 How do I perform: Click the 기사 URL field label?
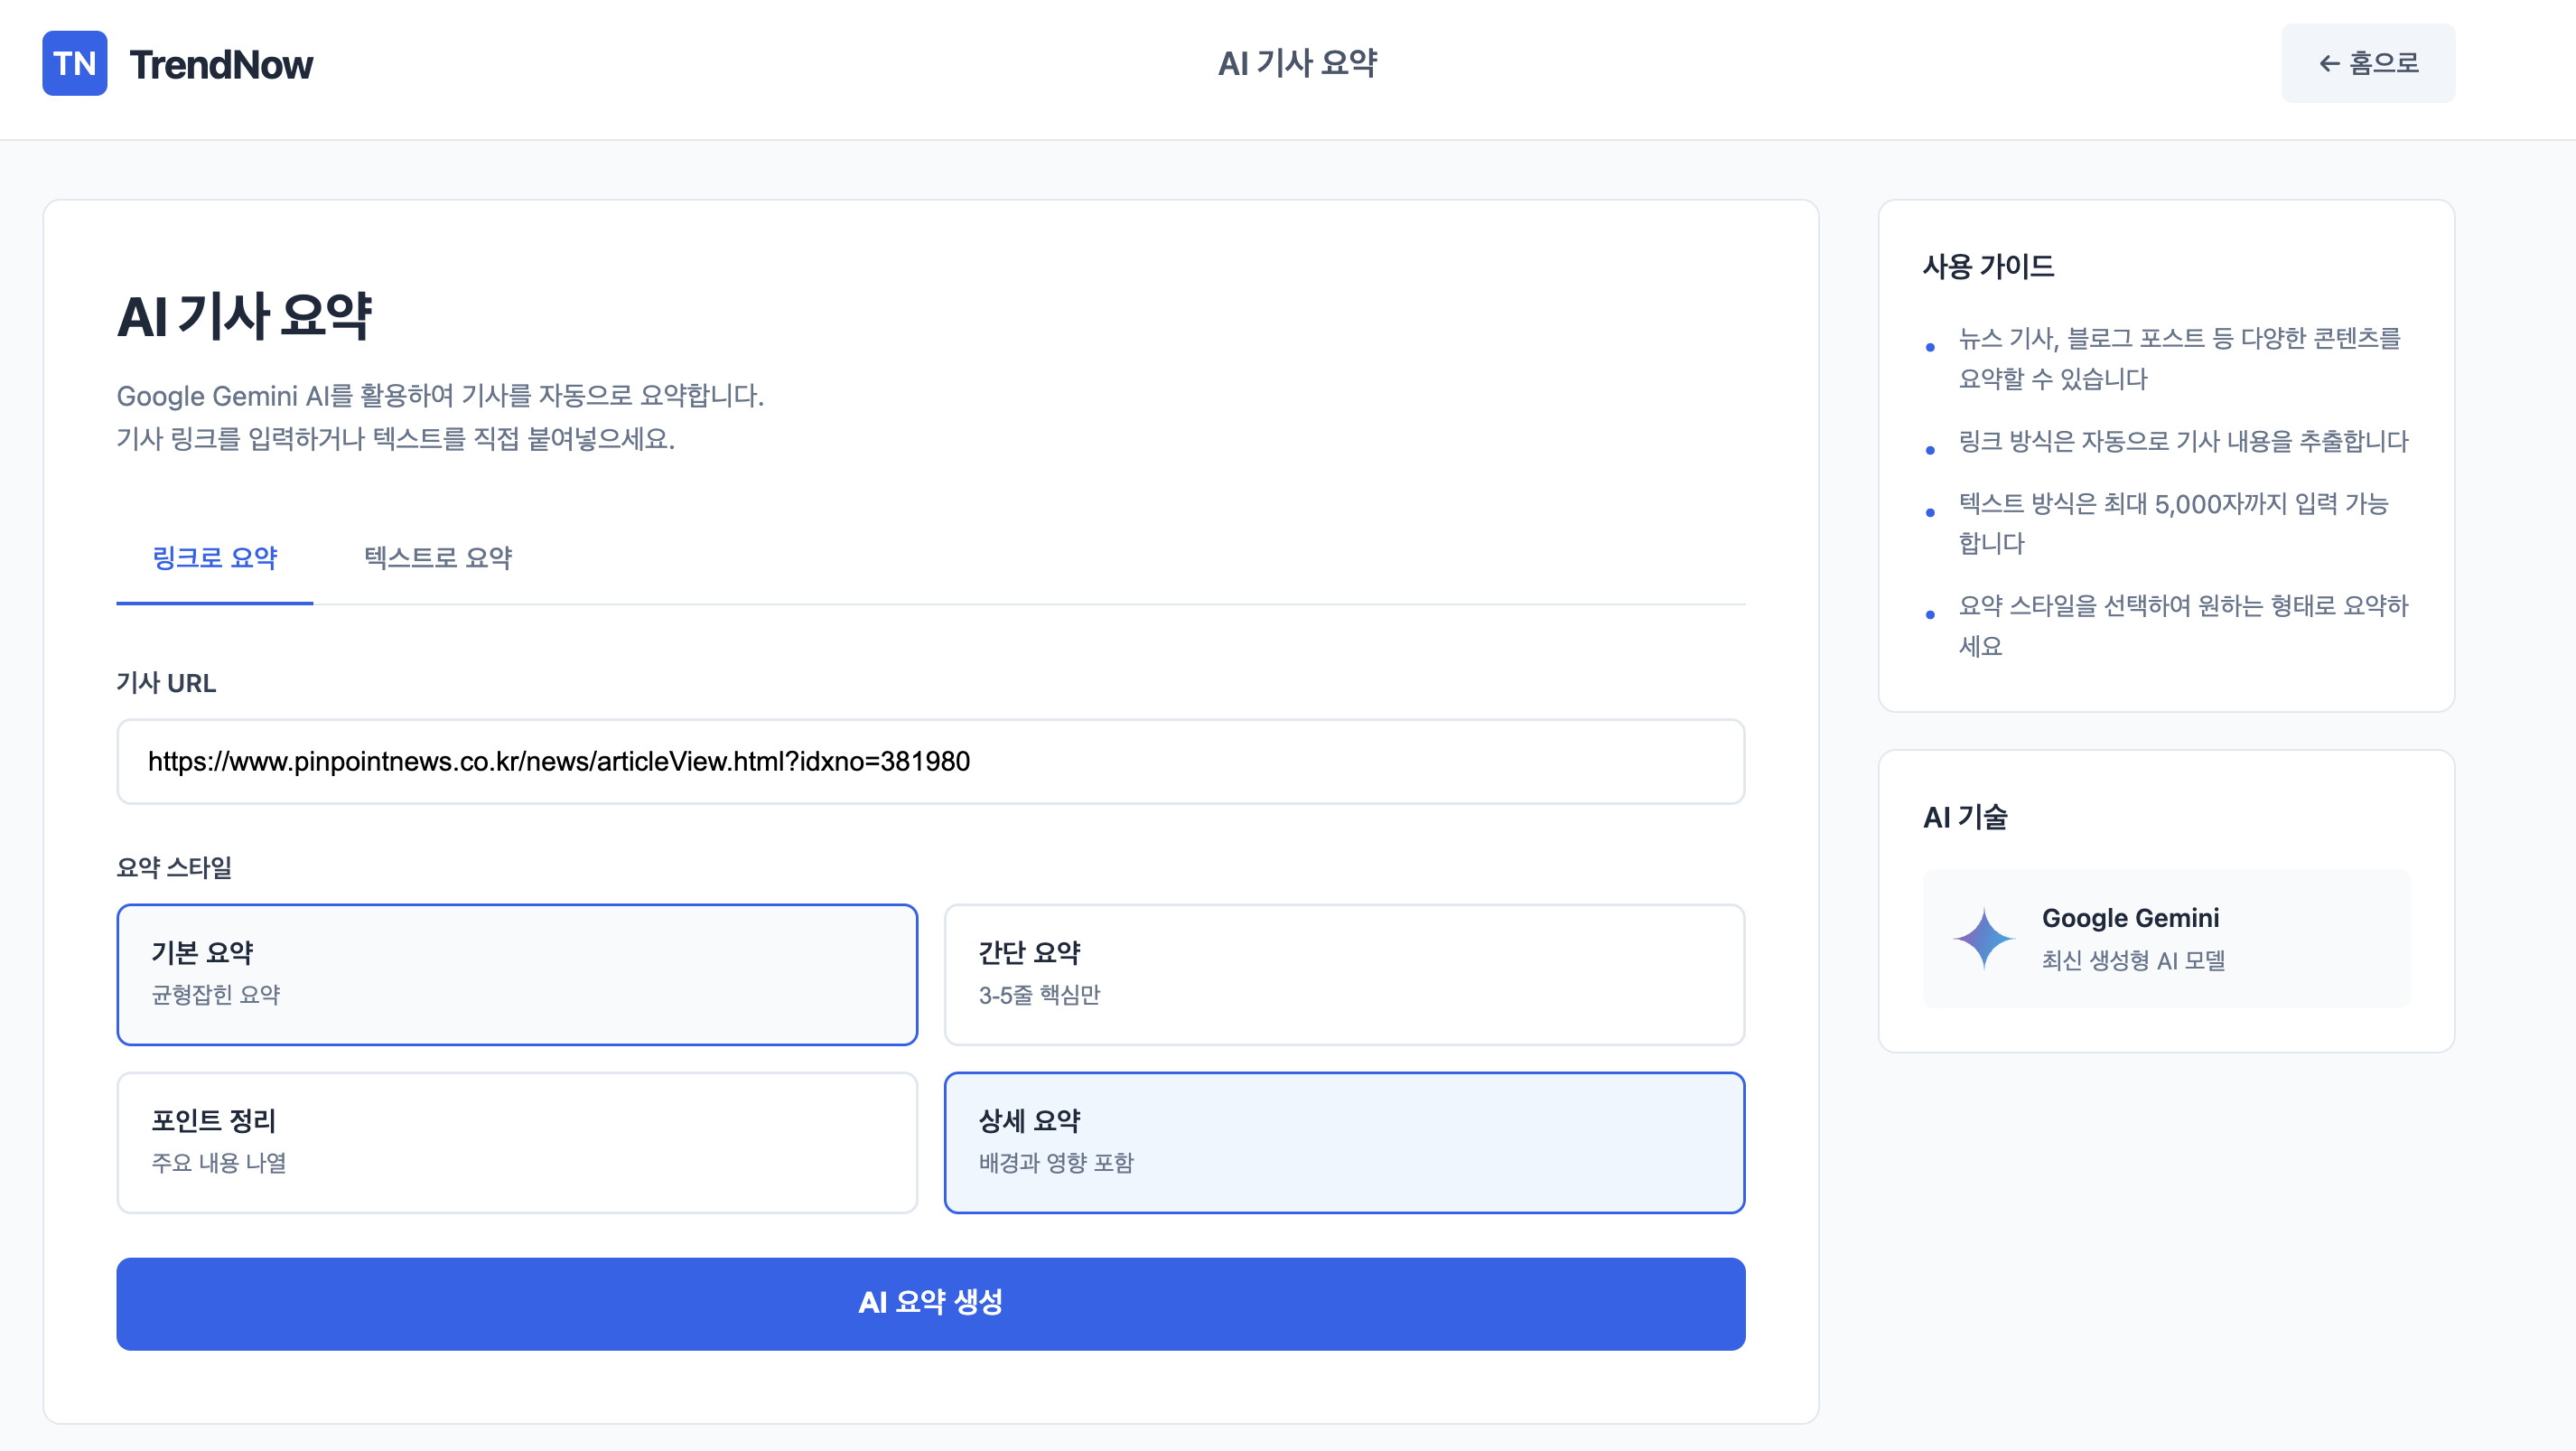166,683
